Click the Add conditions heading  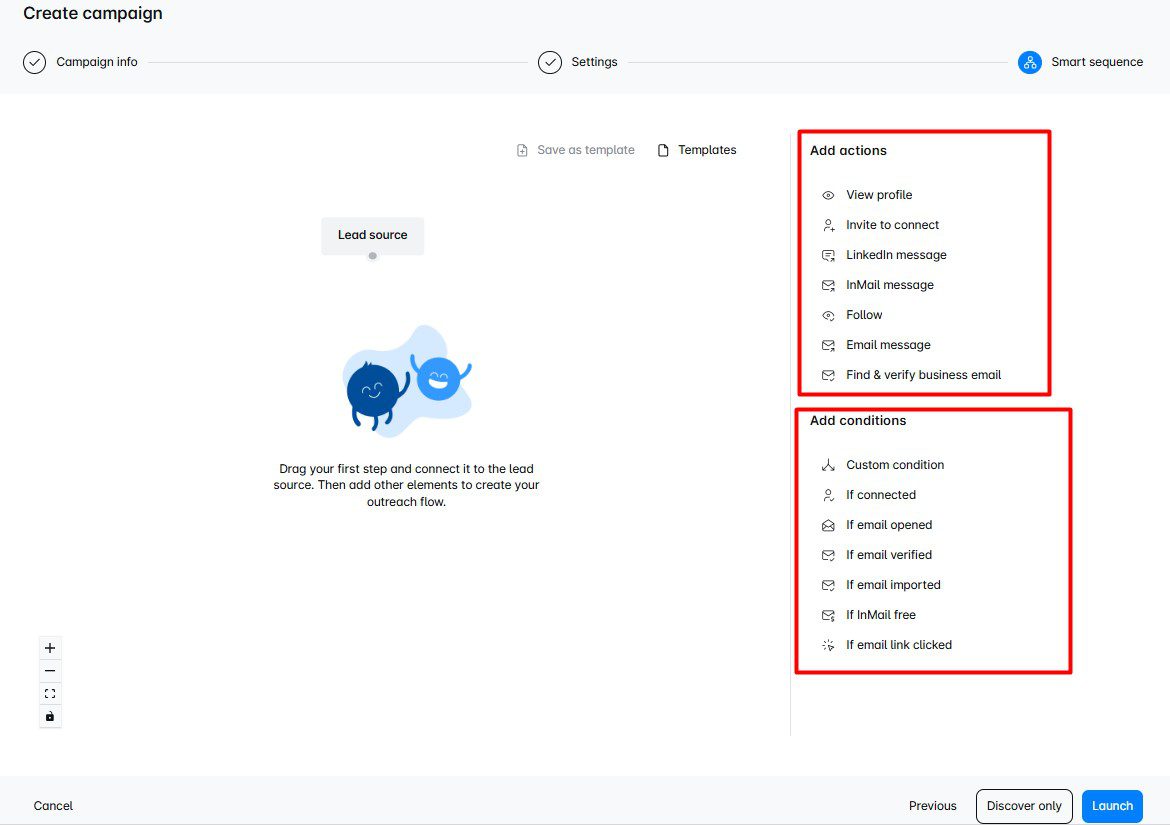858,421
